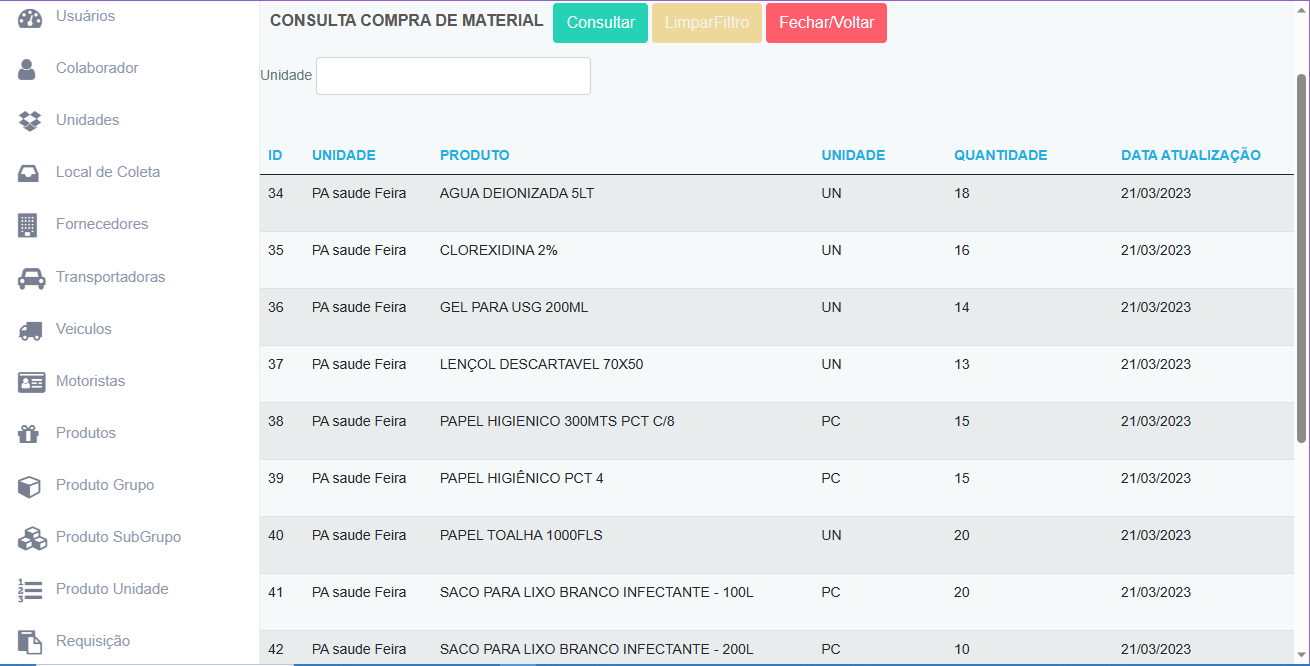This screenshot has width=1310, height=666.
Task: Sort by the QUANTIDADE column header
Action: (x=1000, y=155)
